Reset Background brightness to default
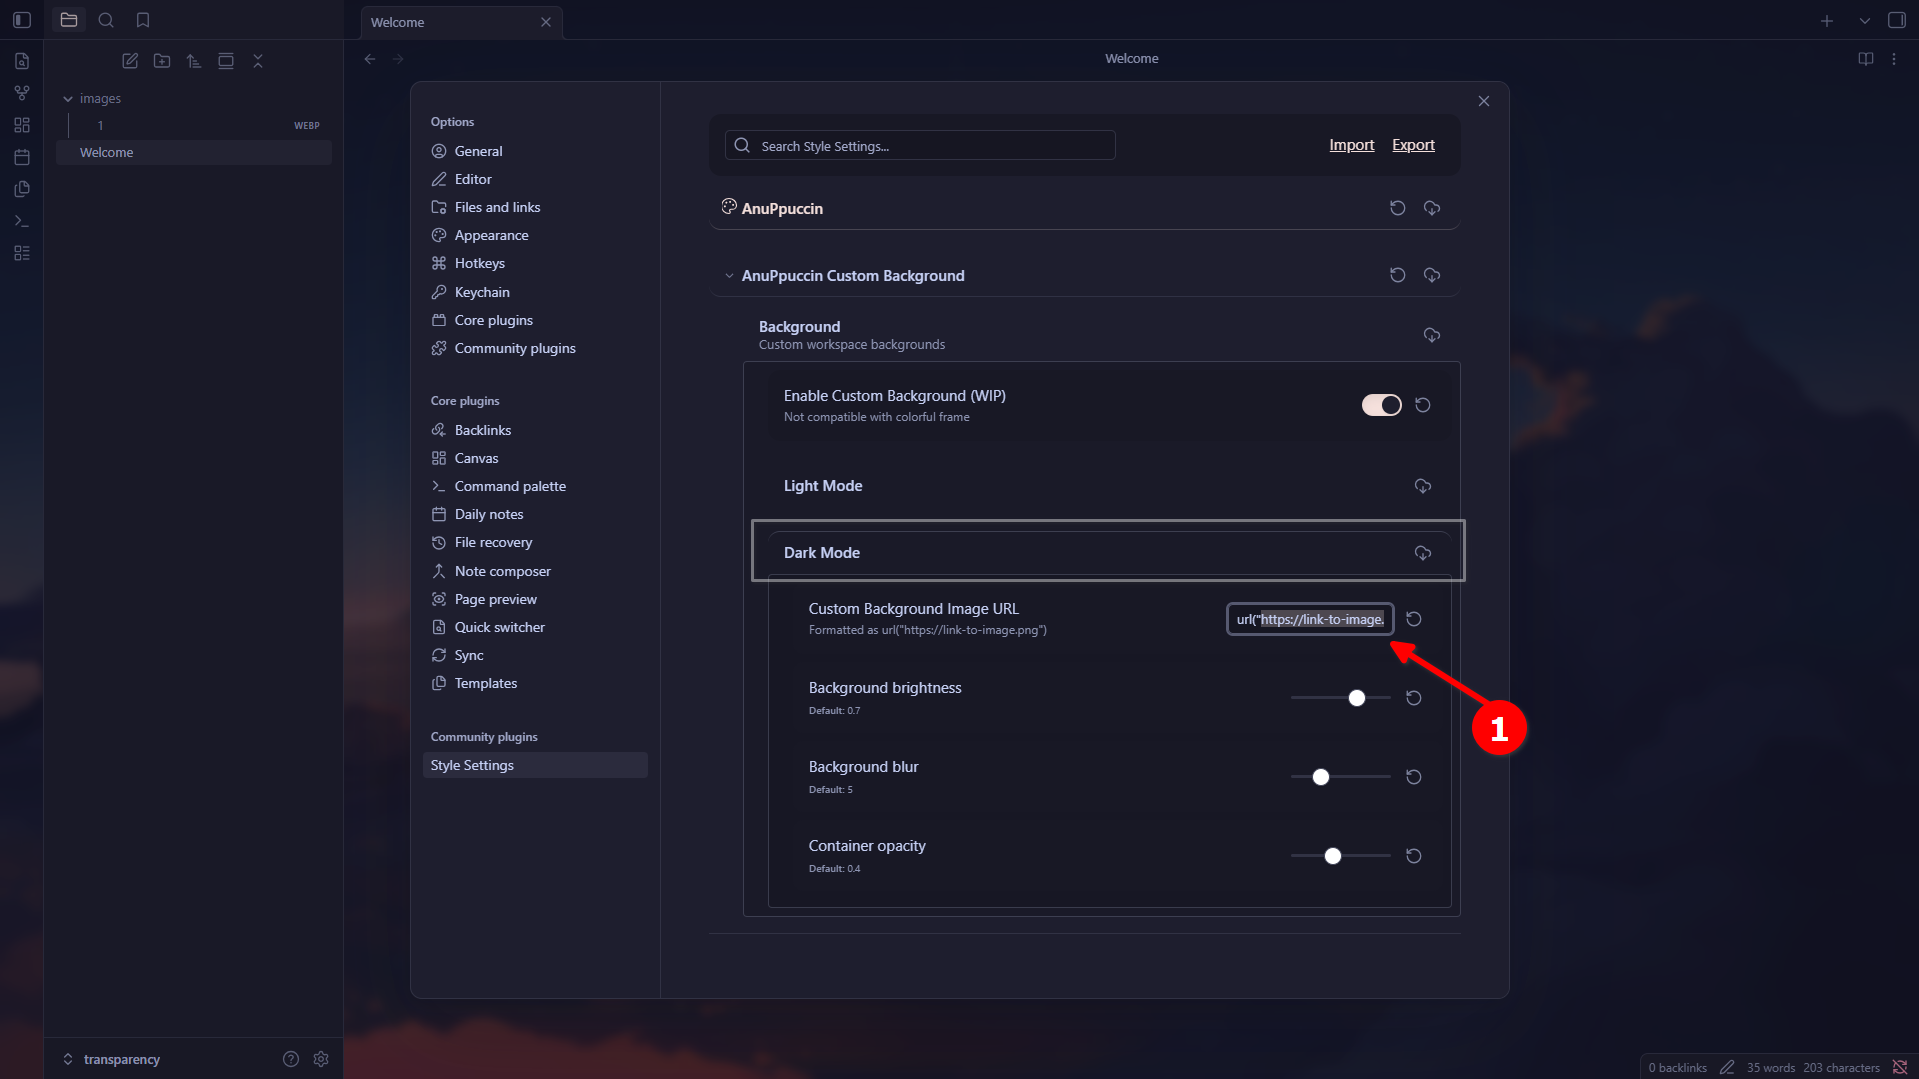This screenshot has height=1079, width=1919. click(x=1413, y=698)
